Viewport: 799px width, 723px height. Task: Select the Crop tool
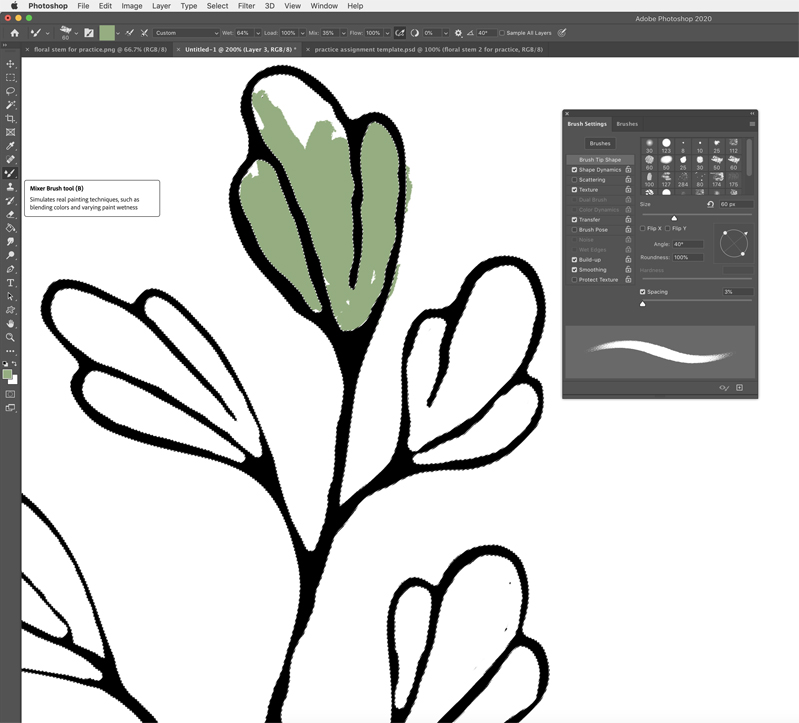11,118
